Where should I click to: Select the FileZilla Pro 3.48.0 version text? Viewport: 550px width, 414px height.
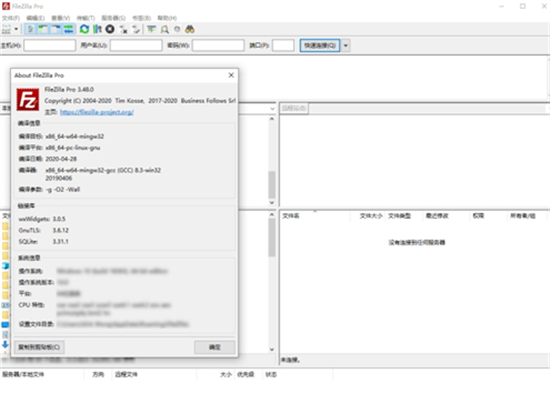click(69, 89)
